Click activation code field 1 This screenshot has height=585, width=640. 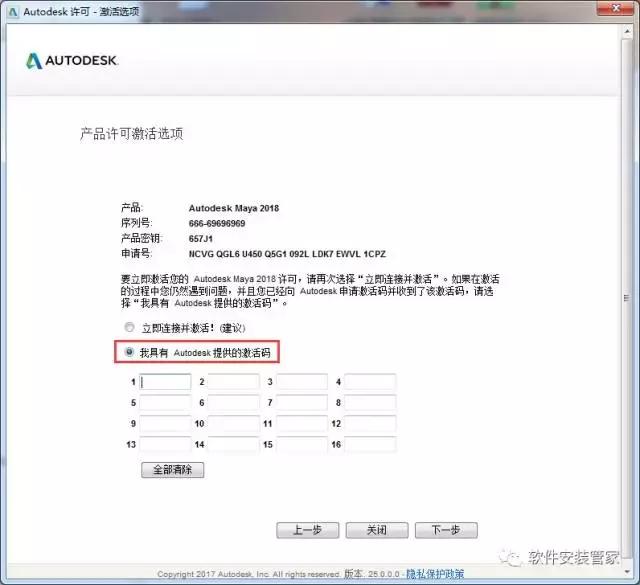[165, 382]
